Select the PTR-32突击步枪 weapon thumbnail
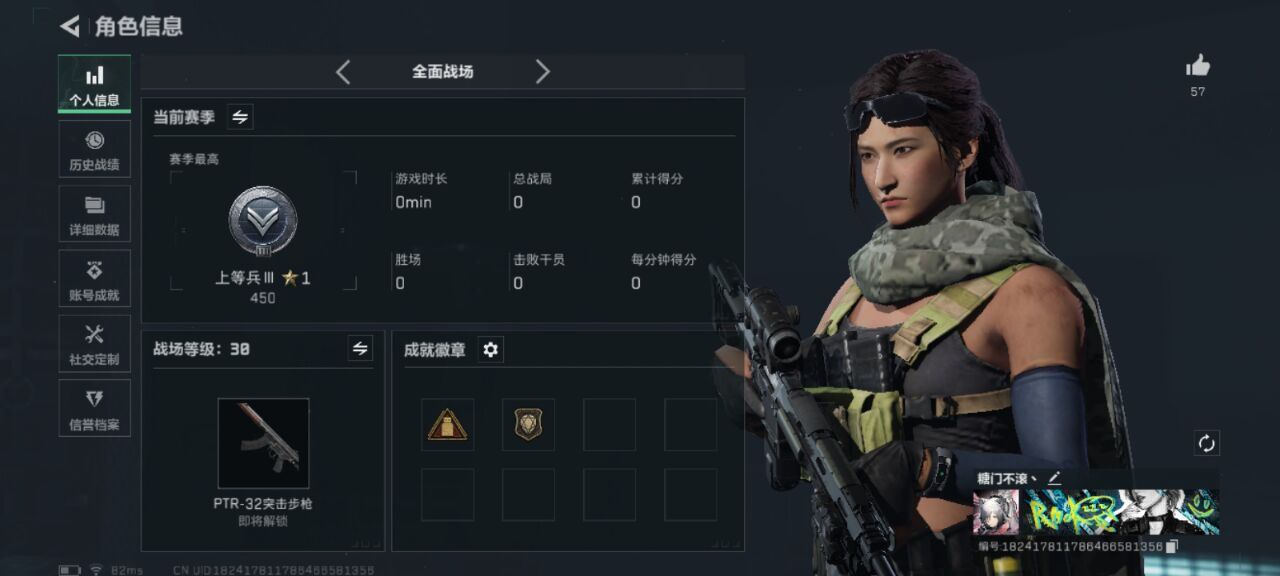Screen dimensions: 1280x576 (x=263, y=443)
